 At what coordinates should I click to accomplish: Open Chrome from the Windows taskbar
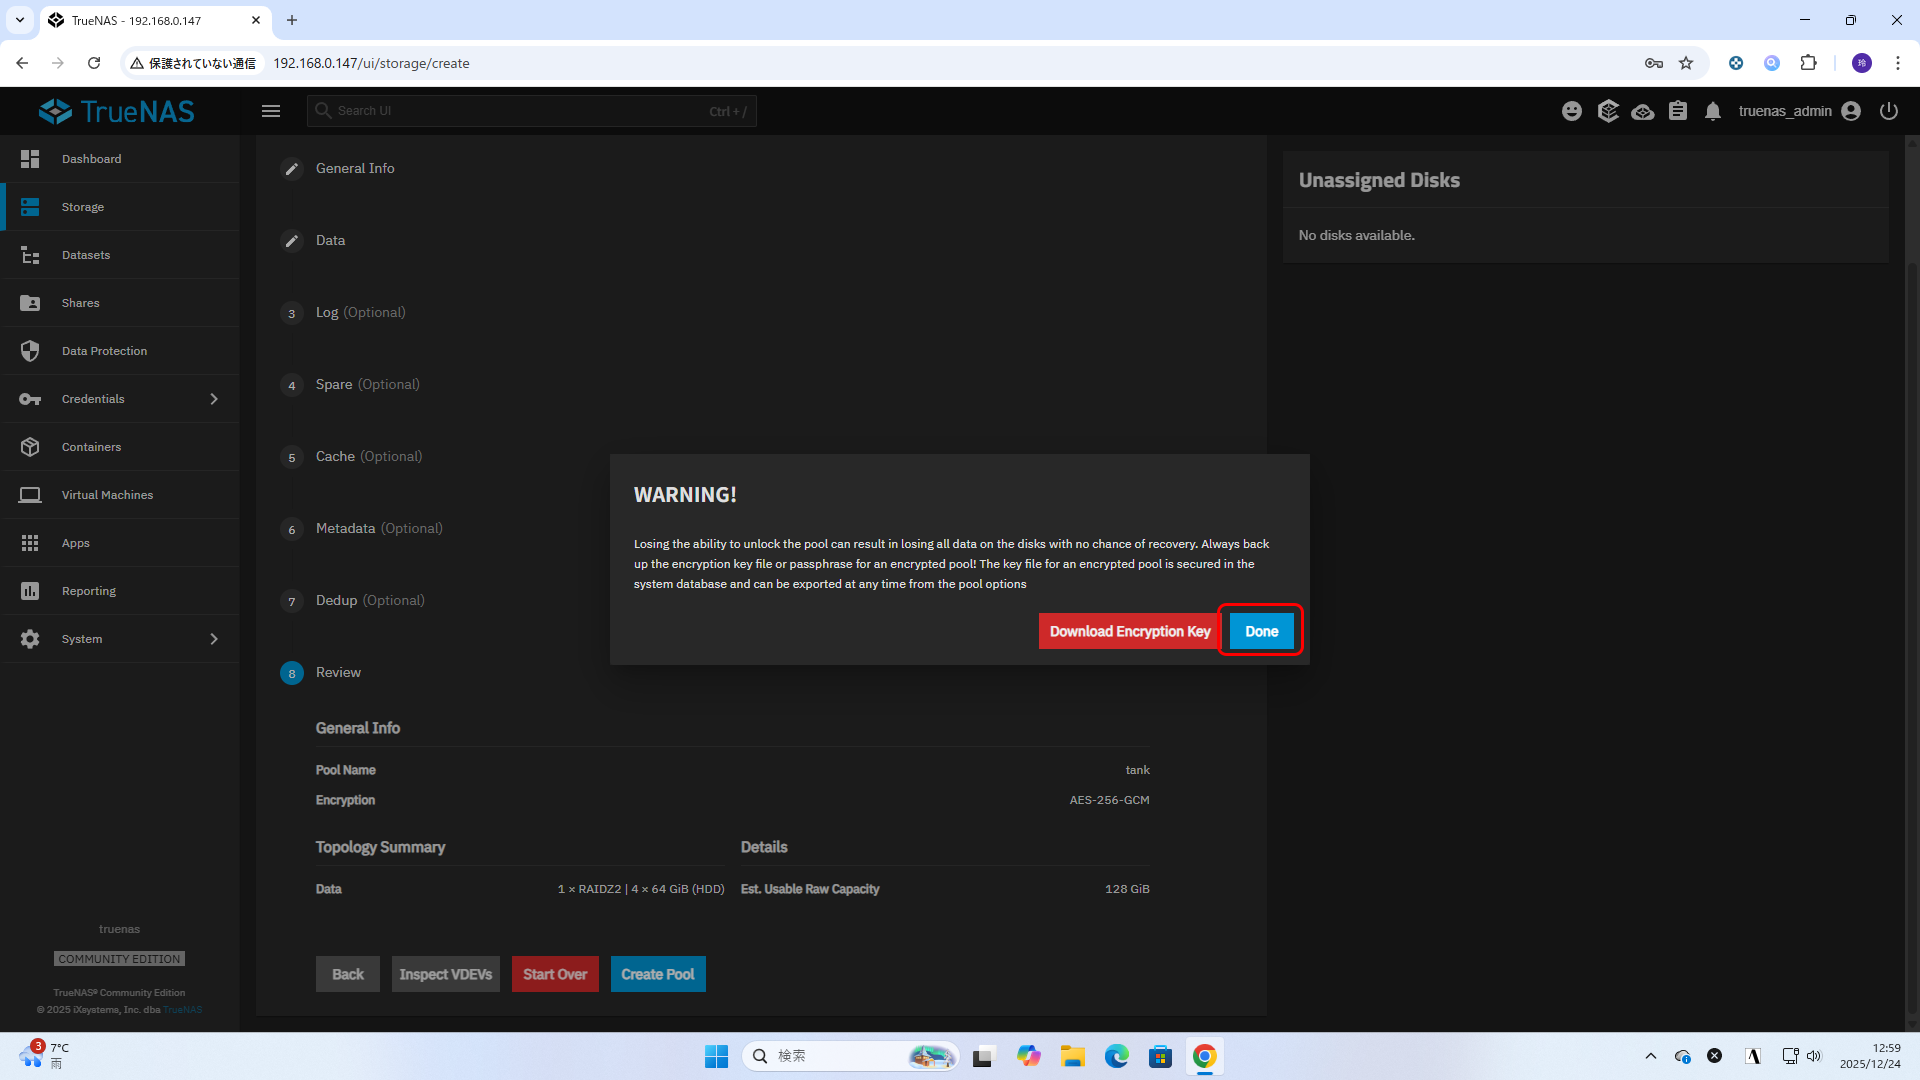(x=1204, y=1056)
